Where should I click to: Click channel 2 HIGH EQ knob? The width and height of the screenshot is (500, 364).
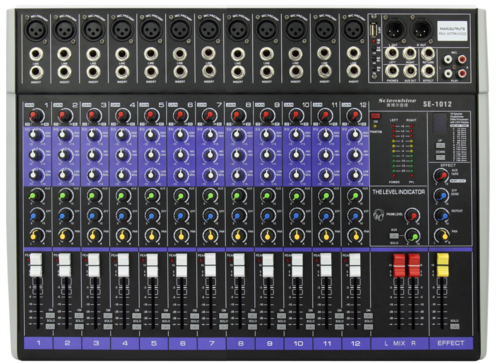click(65, 135)
